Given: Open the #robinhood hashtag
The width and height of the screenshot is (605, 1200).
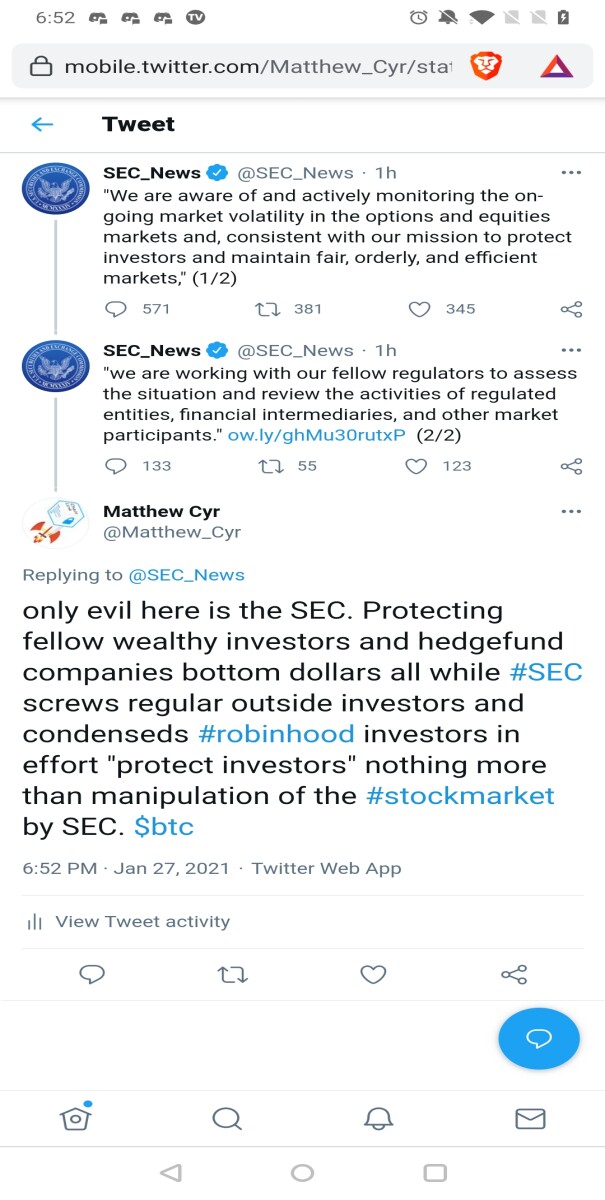Looking at the screenshot, I should point(277,733).
